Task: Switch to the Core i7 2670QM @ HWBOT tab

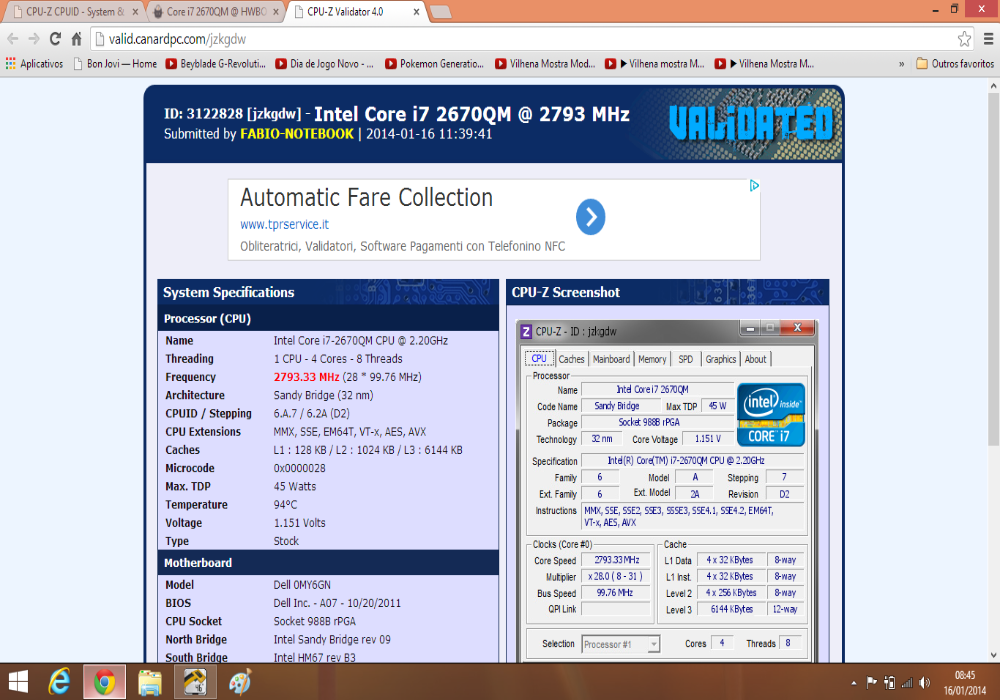Action: tap(216, 11)
